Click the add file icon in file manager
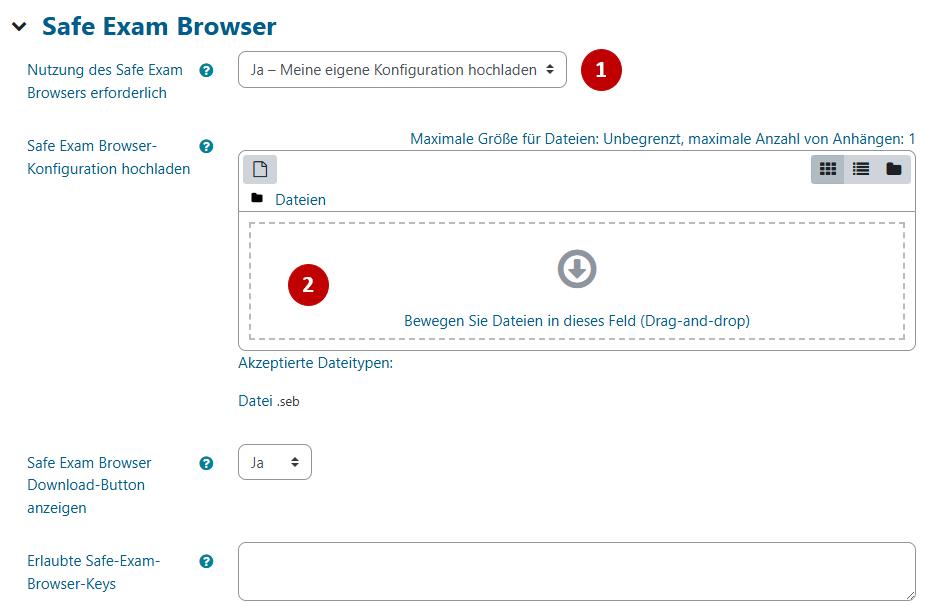Viewport: 942px width, 613px height. [260, 169]
